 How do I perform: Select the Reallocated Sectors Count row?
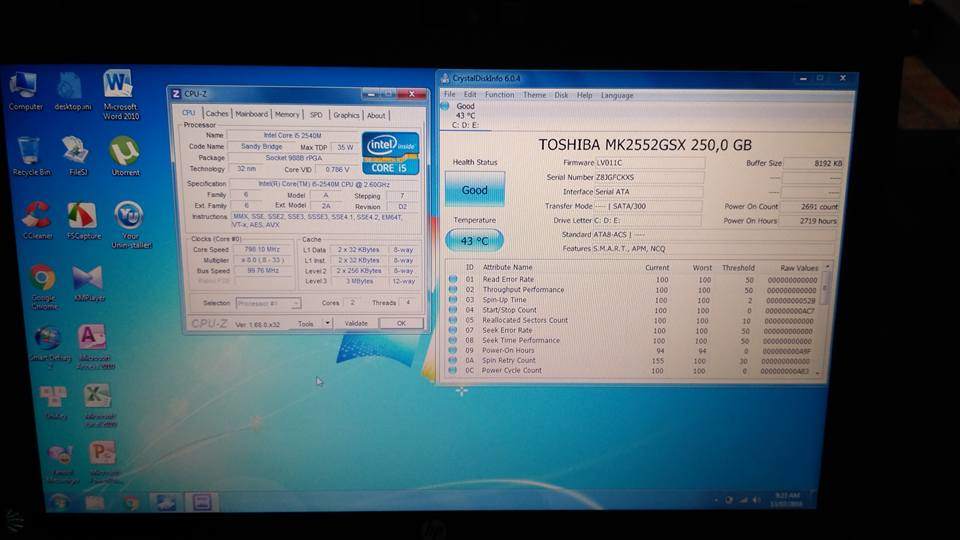pyautogui.click(x=637, y=320)
